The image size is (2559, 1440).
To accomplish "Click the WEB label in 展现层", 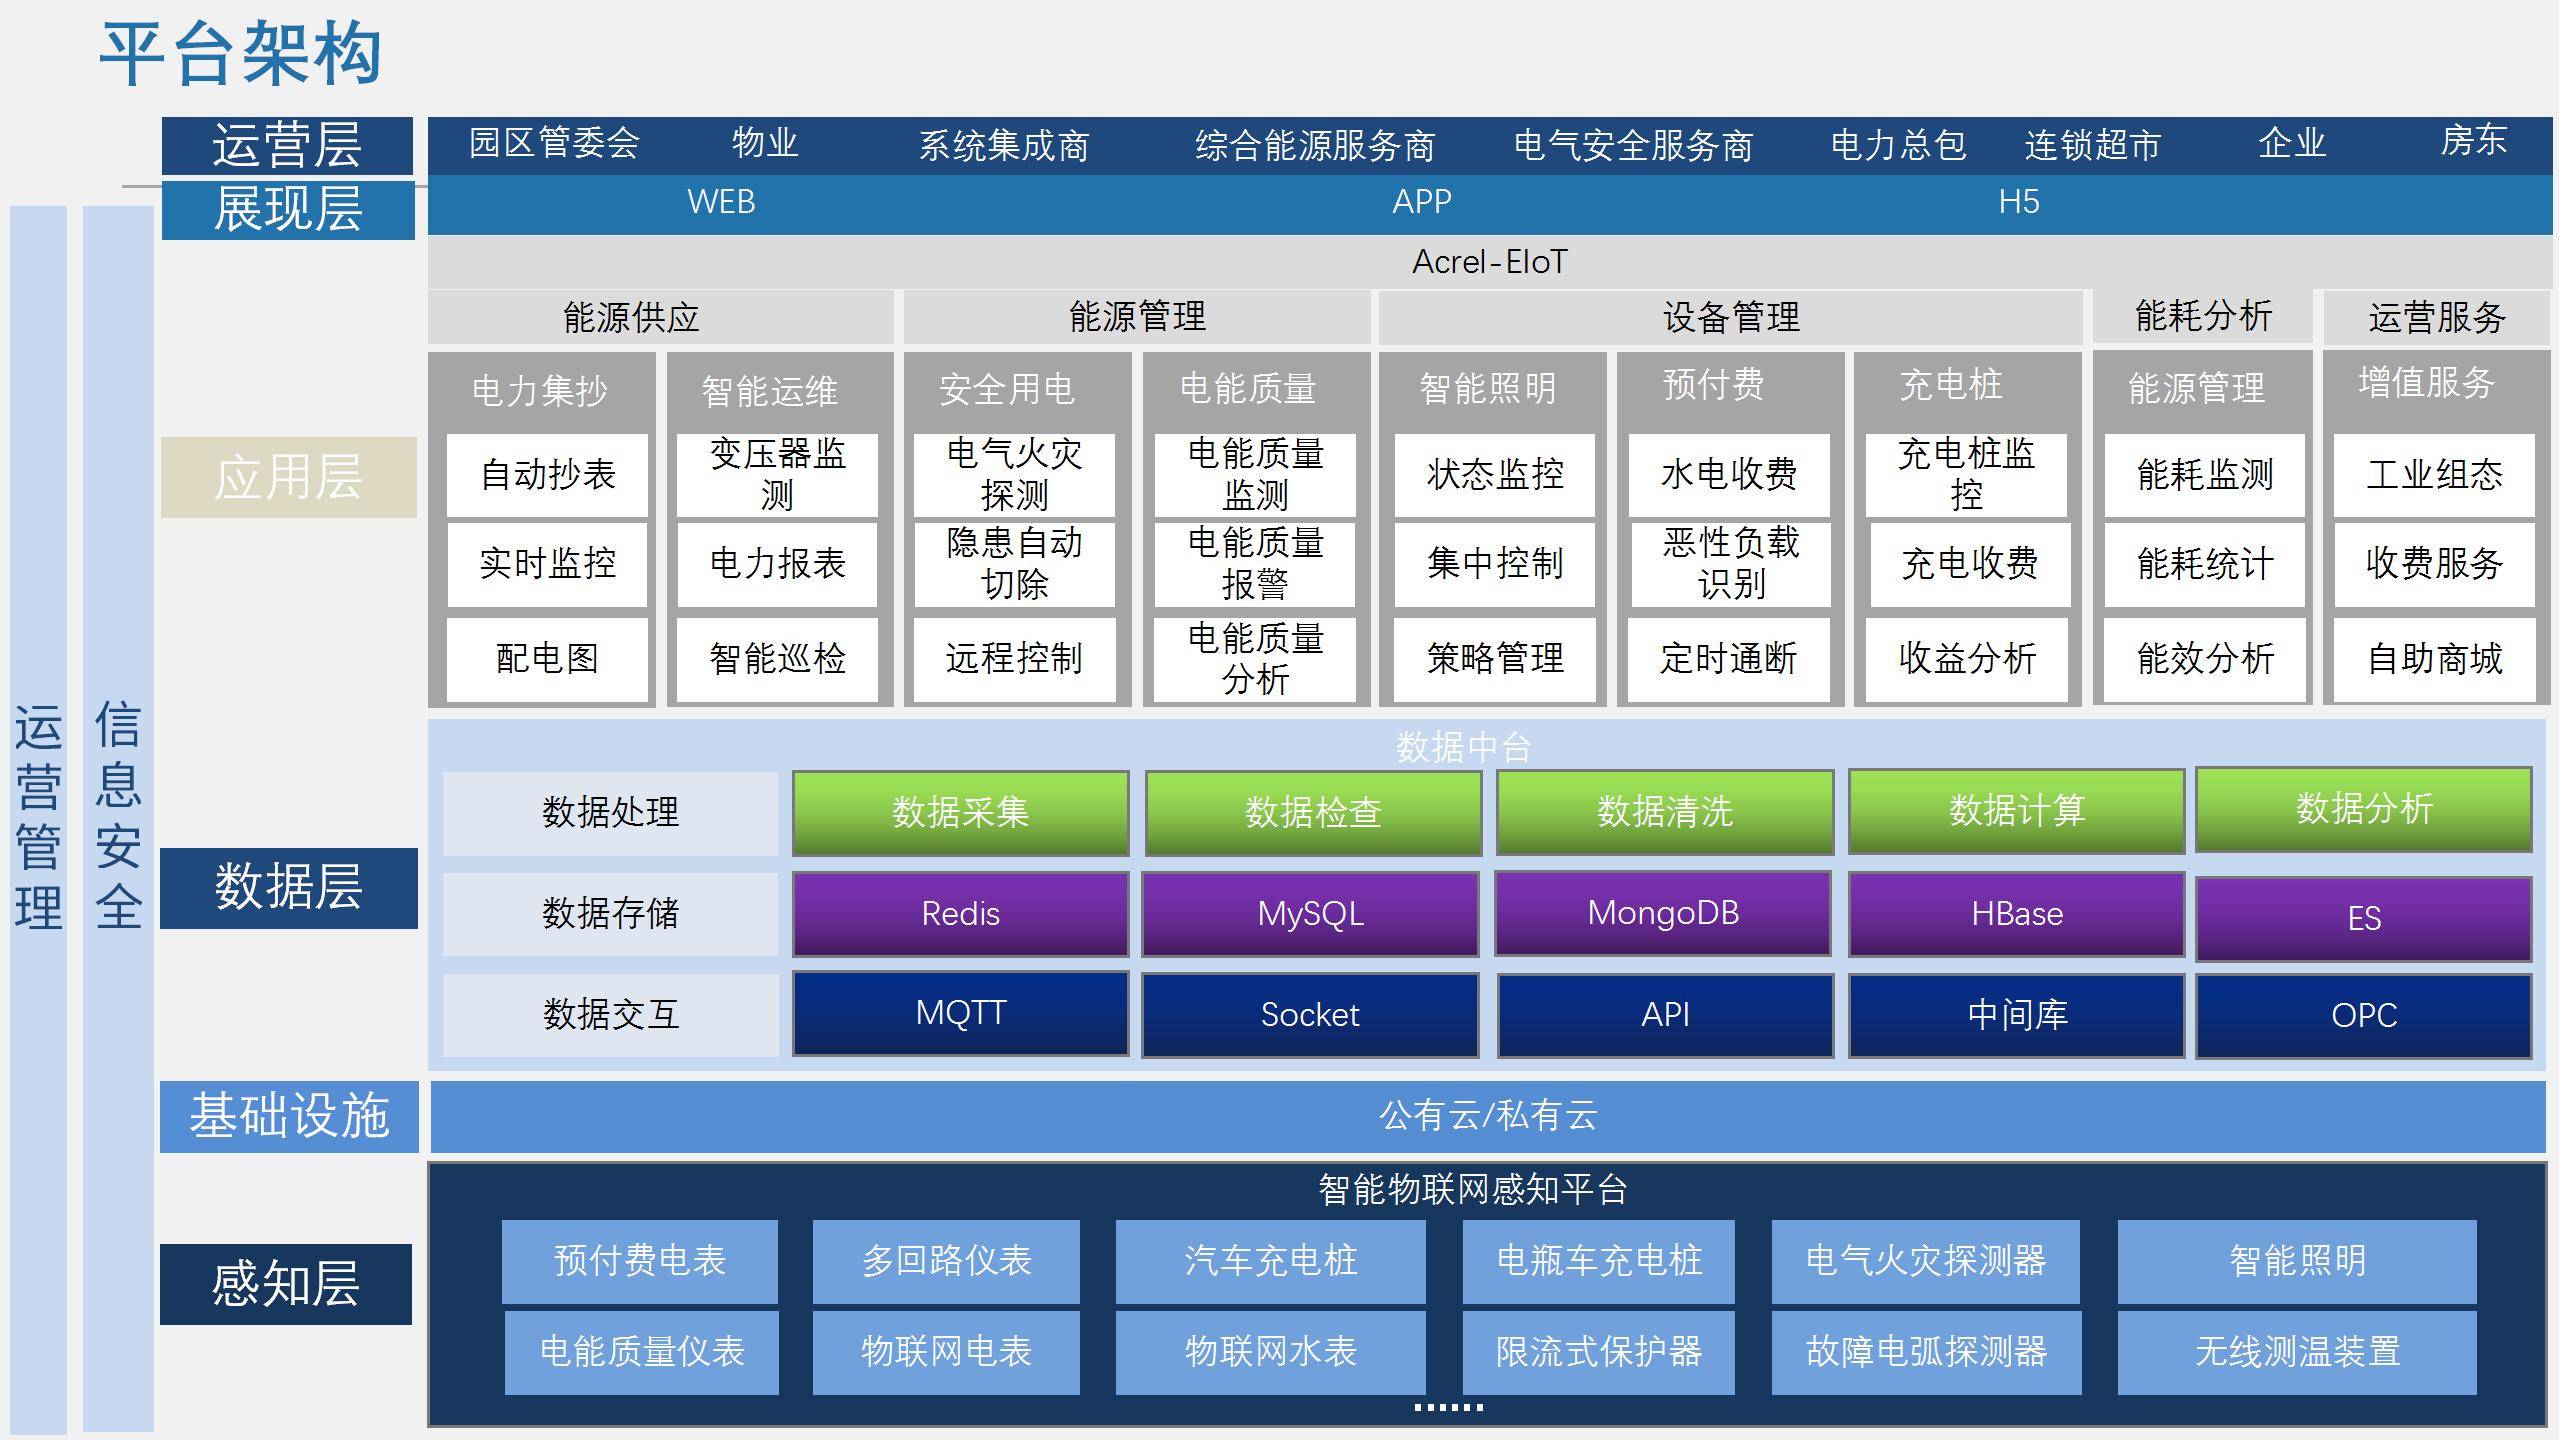I will tap(721, 203).
